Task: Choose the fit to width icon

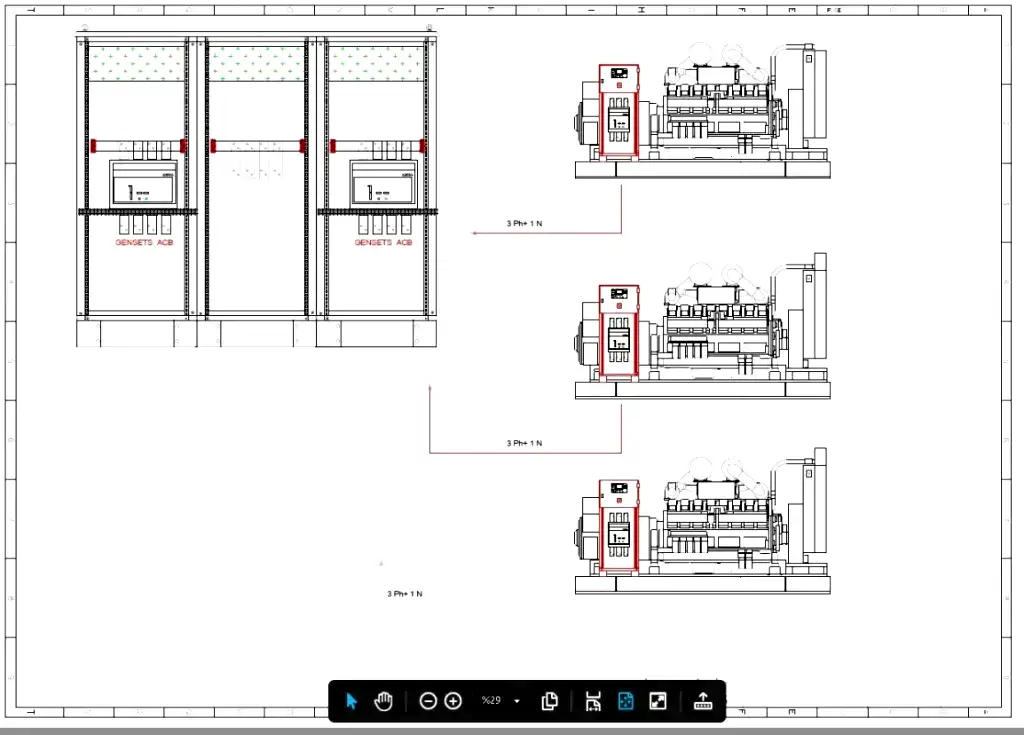Action: point(593,701)
